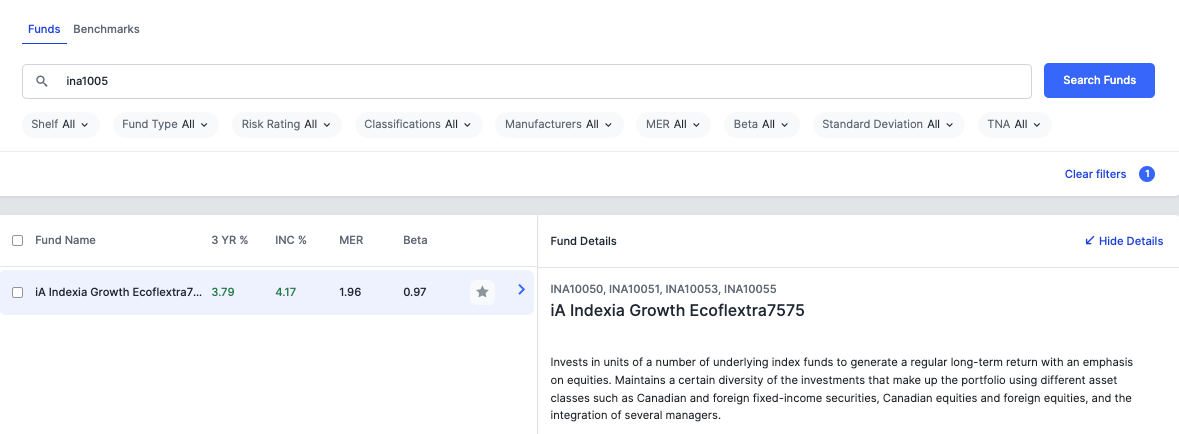Click fund codes INA10050, INA10051 line
The height and width of the screenshot is (434, 1179).
663,289
